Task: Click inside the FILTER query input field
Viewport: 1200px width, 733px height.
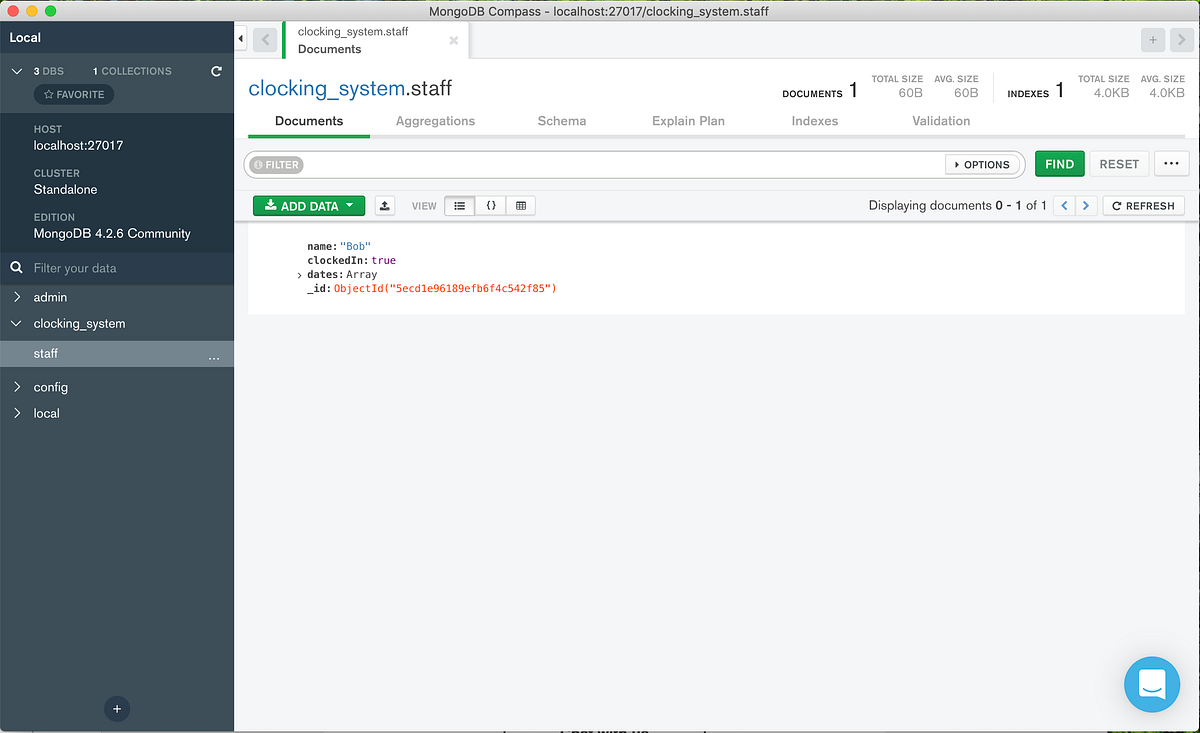Action: [x=600, y=163]
